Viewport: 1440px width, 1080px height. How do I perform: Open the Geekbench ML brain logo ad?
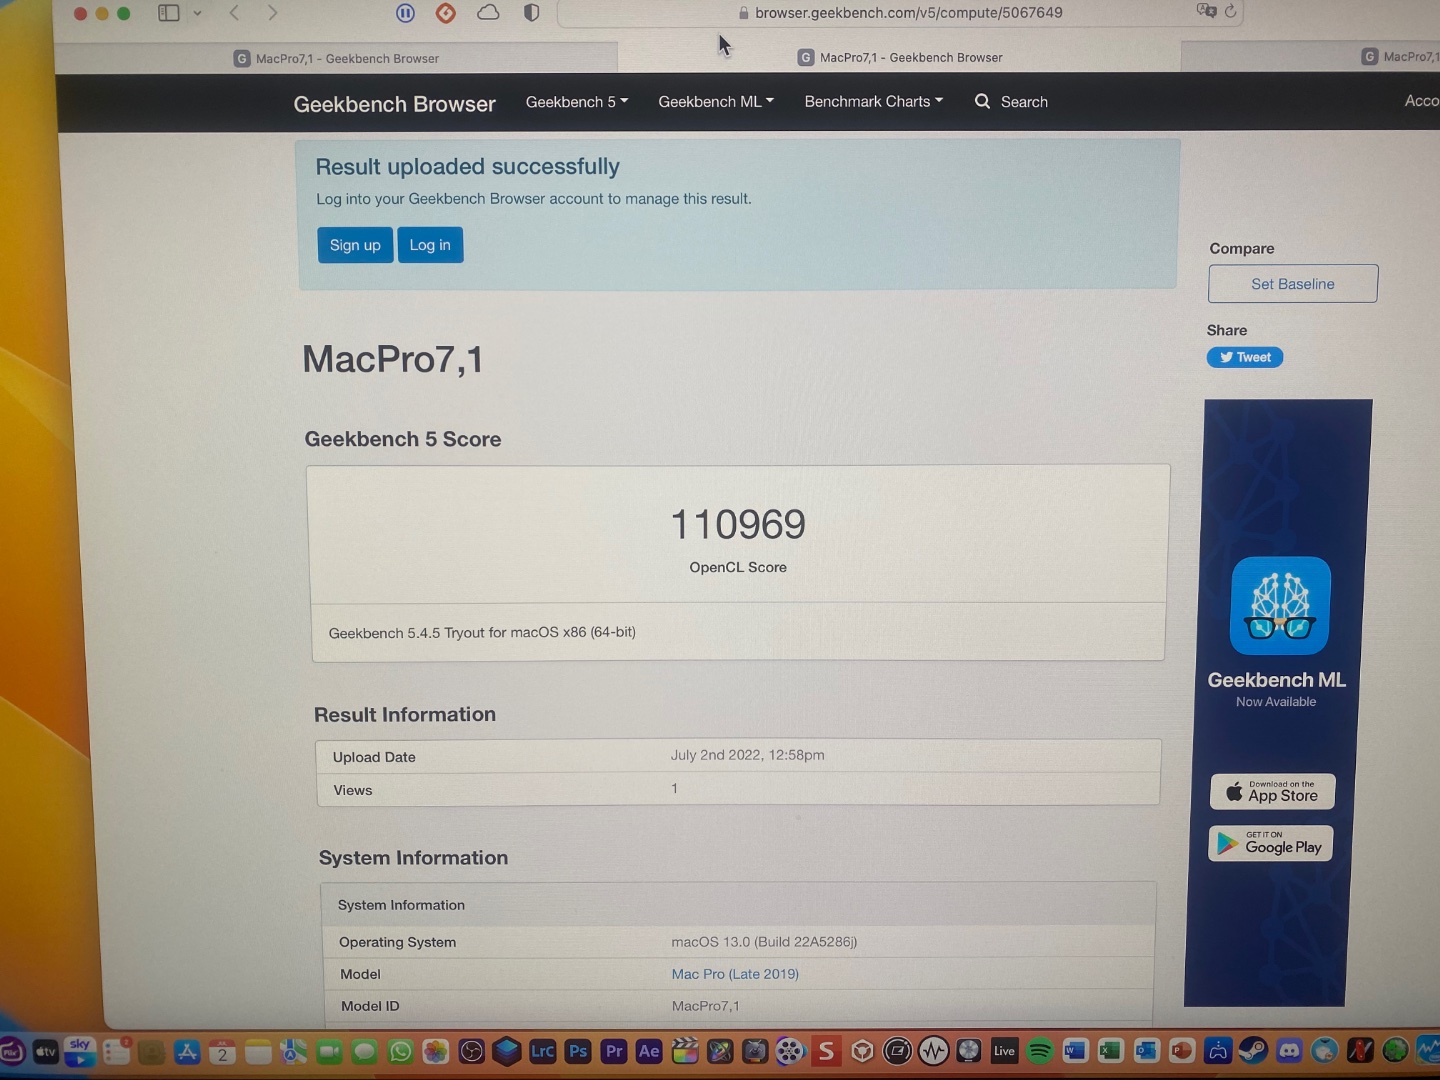tap(1280, 606)
